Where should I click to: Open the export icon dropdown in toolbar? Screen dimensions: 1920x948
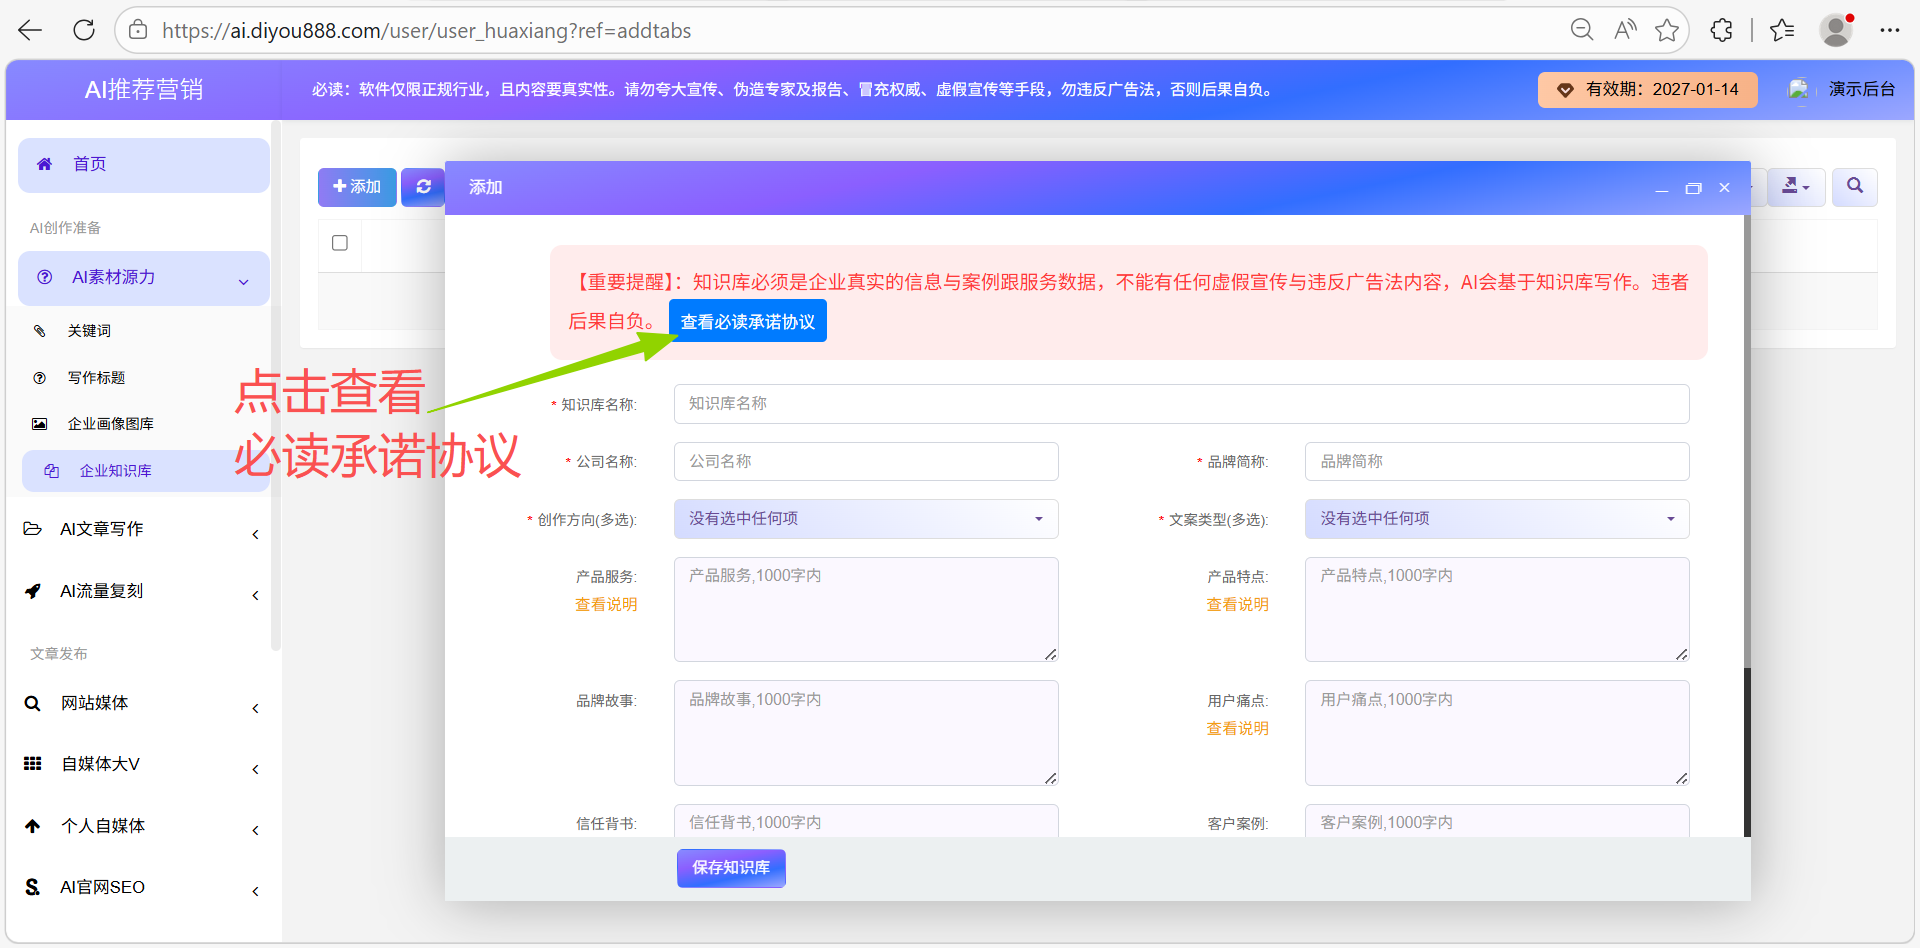pyautogui.click(x=1795, y=187)
